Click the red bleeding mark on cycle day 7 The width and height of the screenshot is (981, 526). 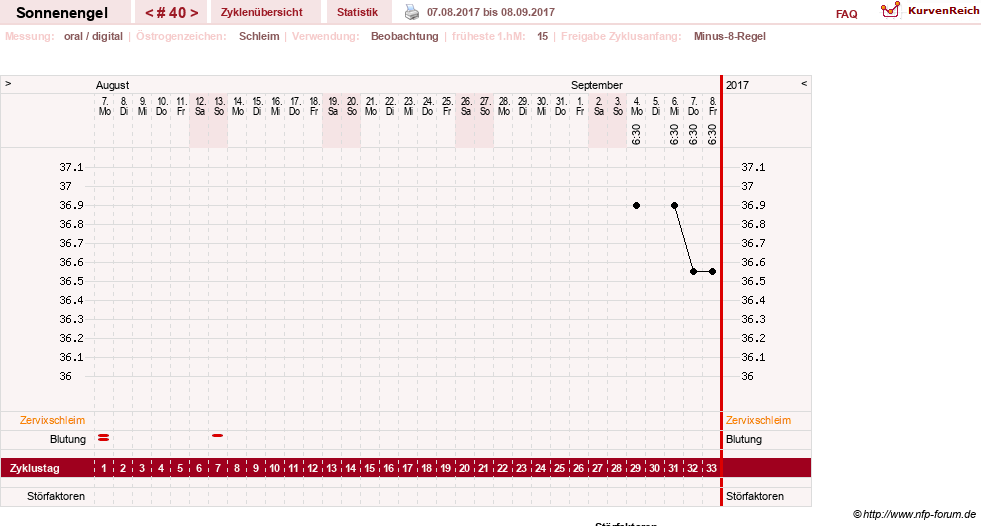(218, 435)
